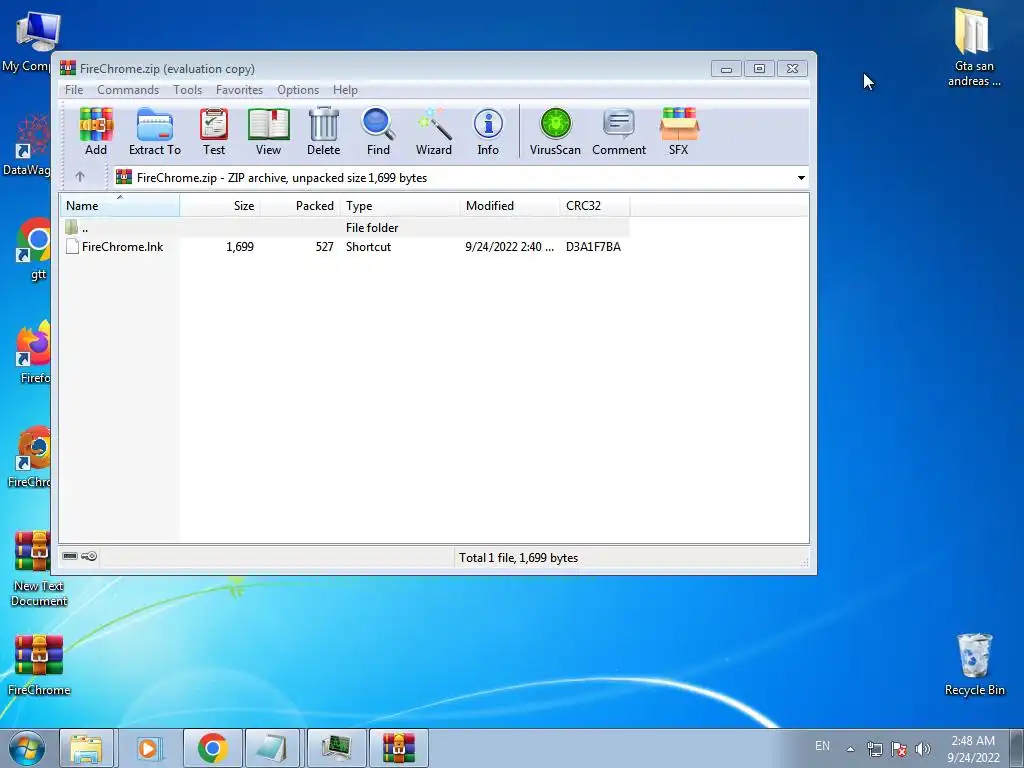
Task: Expand the archive path dropdown
Action: click(801, 178)
